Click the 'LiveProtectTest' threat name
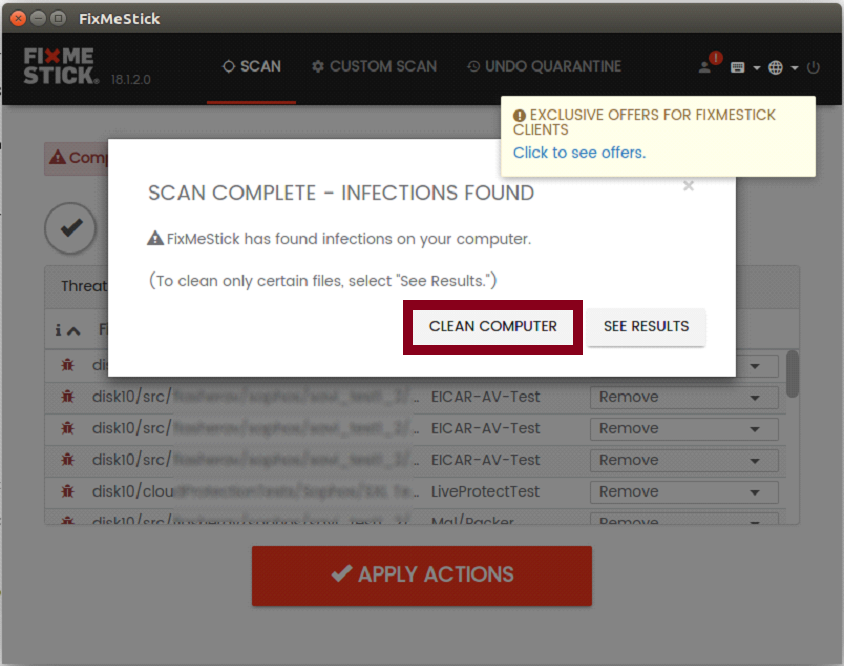This screenshot has width=844, height=666. click(x=485, y=492)
